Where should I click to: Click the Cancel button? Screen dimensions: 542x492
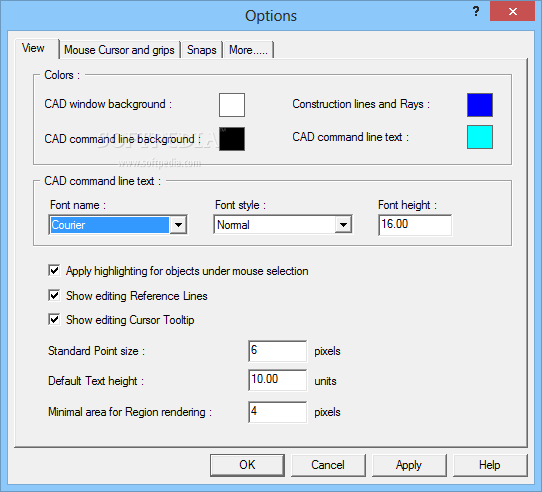[x=328, y=465]
